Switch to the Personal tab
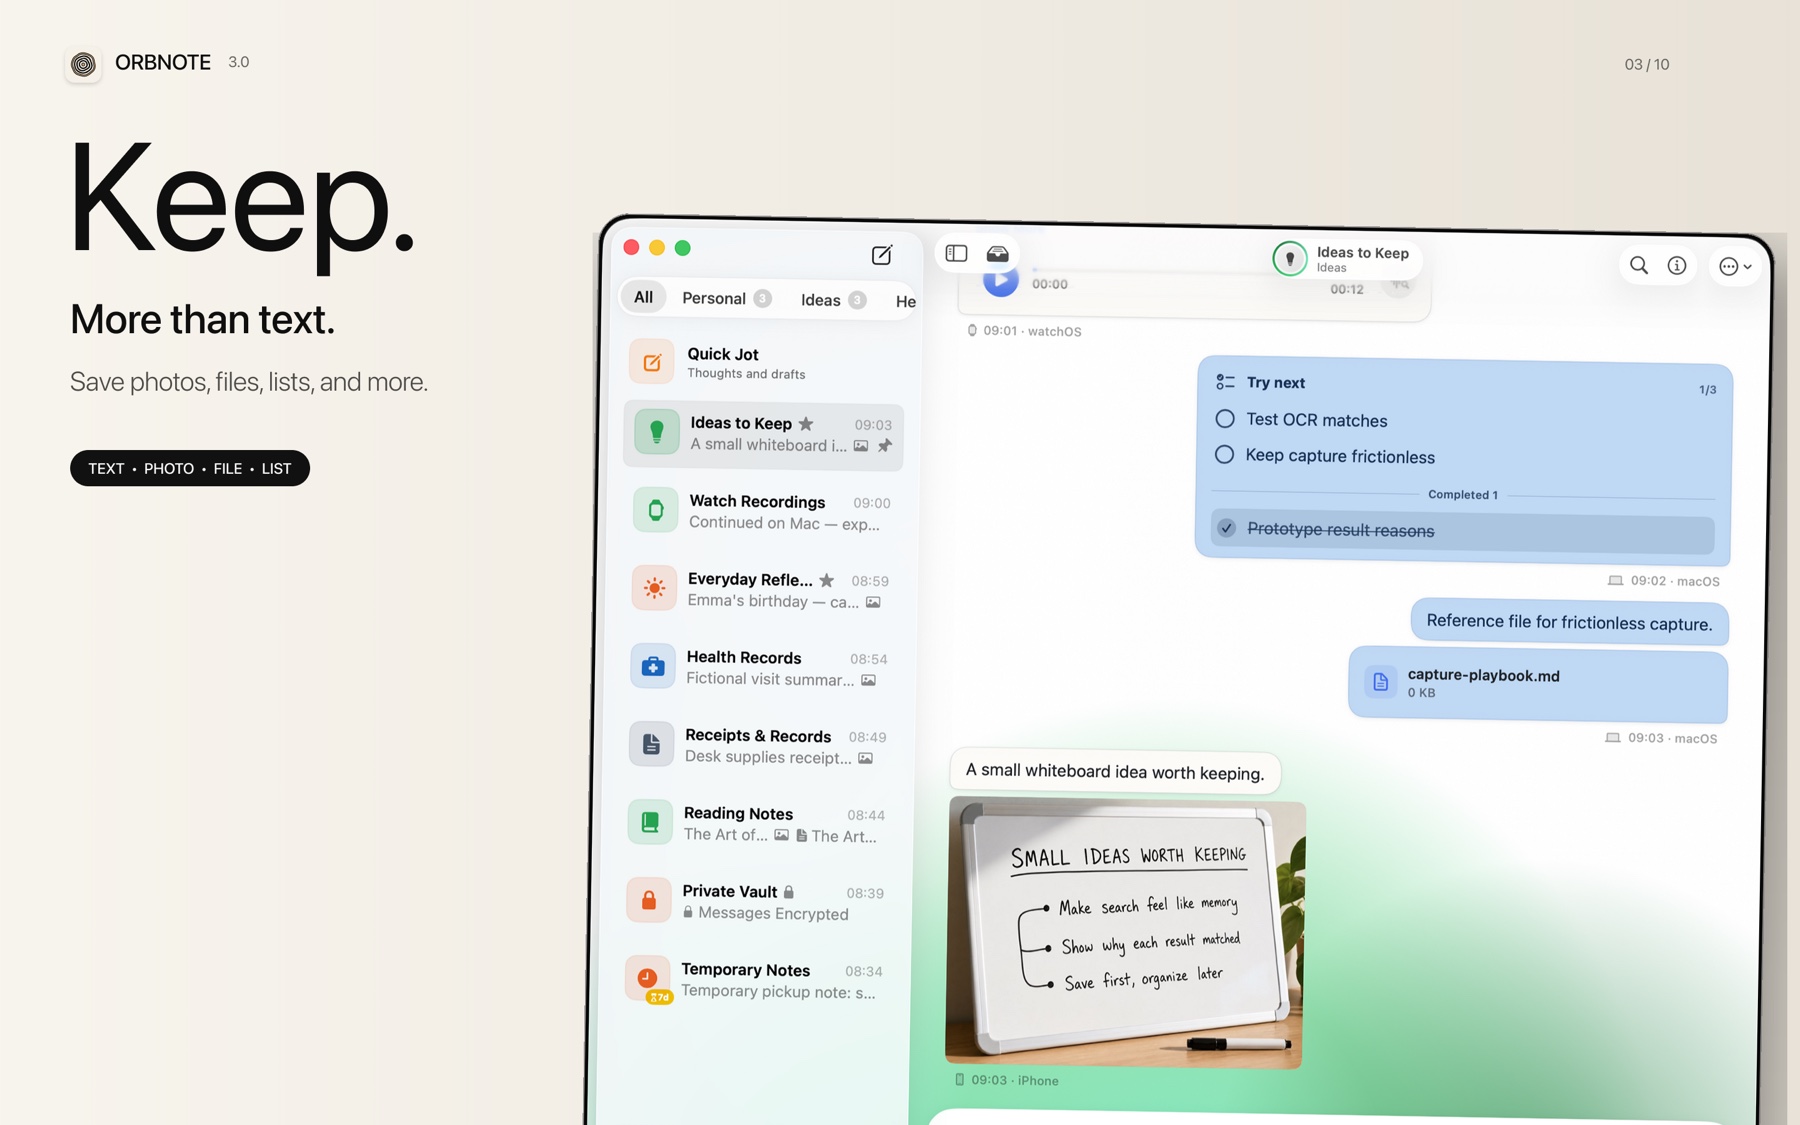Screen dimensions: 1800x1125 [726, 298]
